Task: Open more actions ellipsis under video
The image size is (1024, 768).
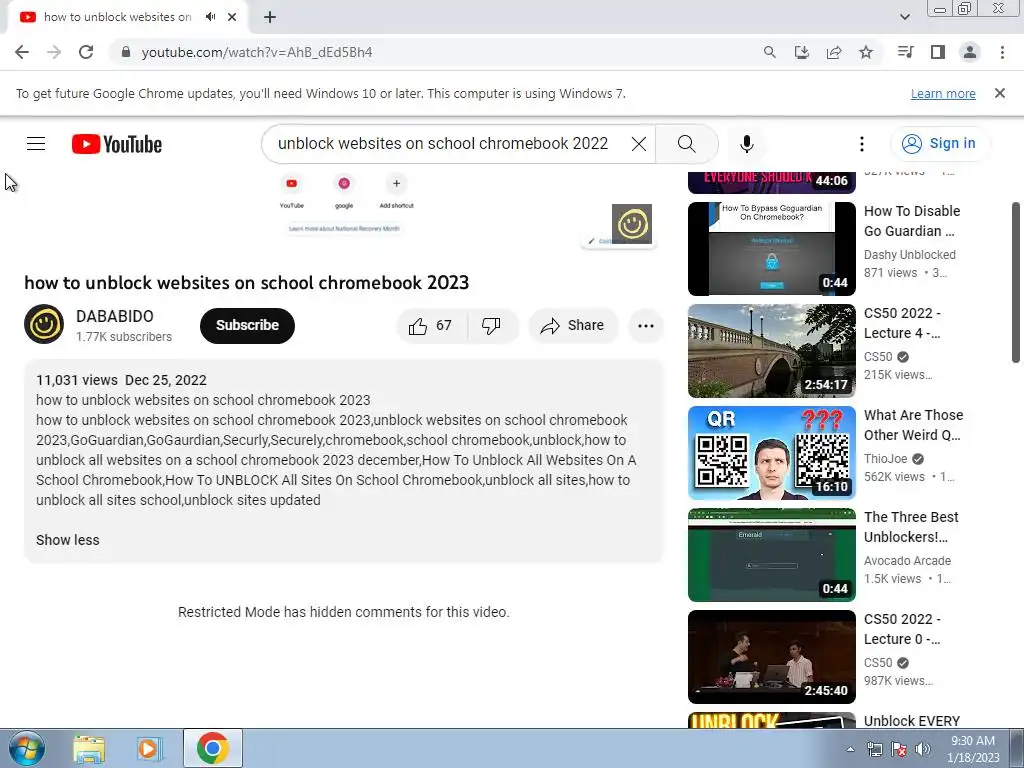Action: click(x=646, y=326)
